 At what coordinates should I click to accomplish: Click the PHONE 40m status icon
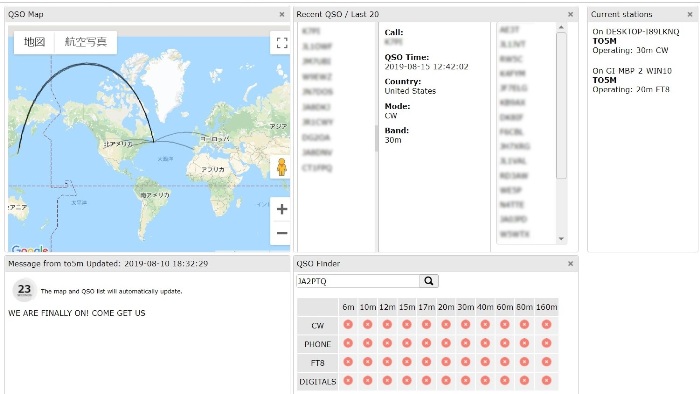coord(485,343)
